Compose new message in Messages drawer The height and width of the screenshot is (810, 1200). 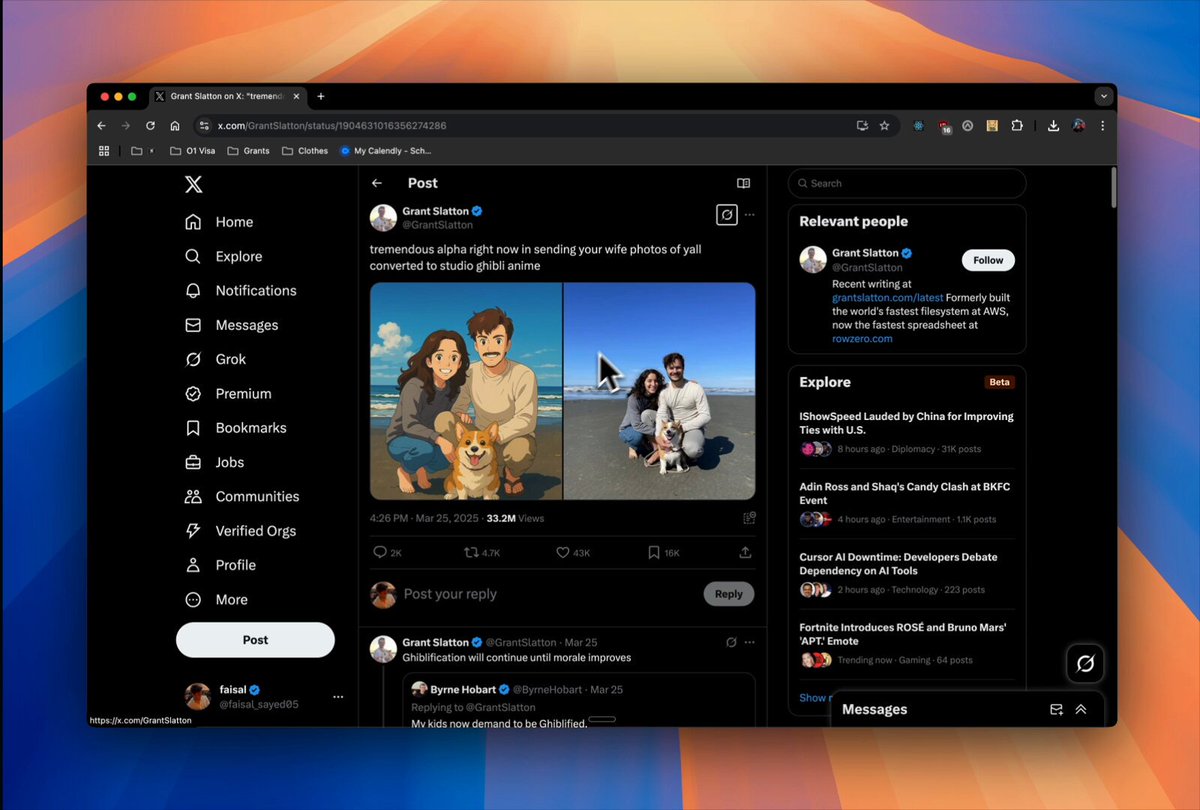point(1056,709)
